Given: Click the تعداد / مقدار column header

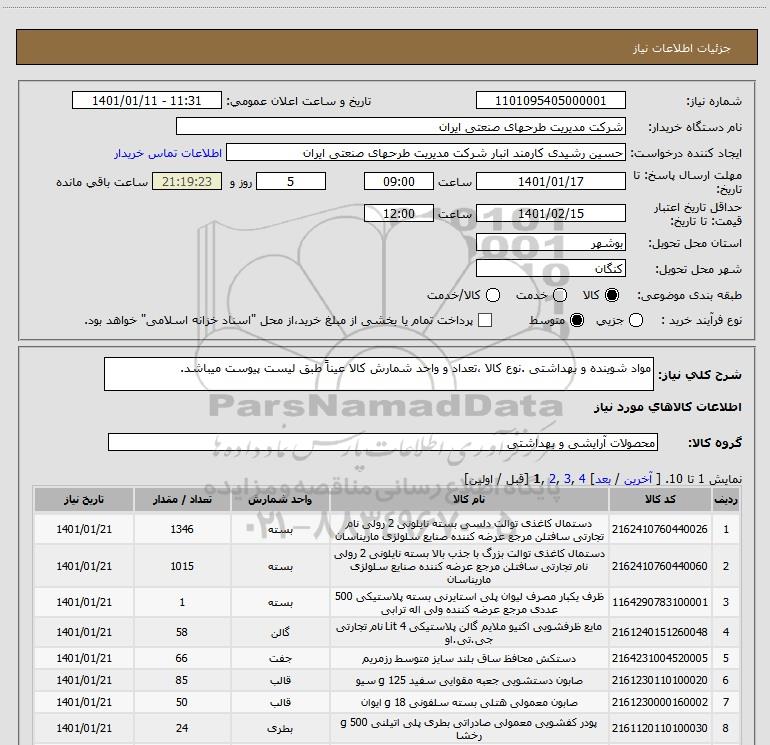Looking at the screenshot, I should tap(182, 499).
